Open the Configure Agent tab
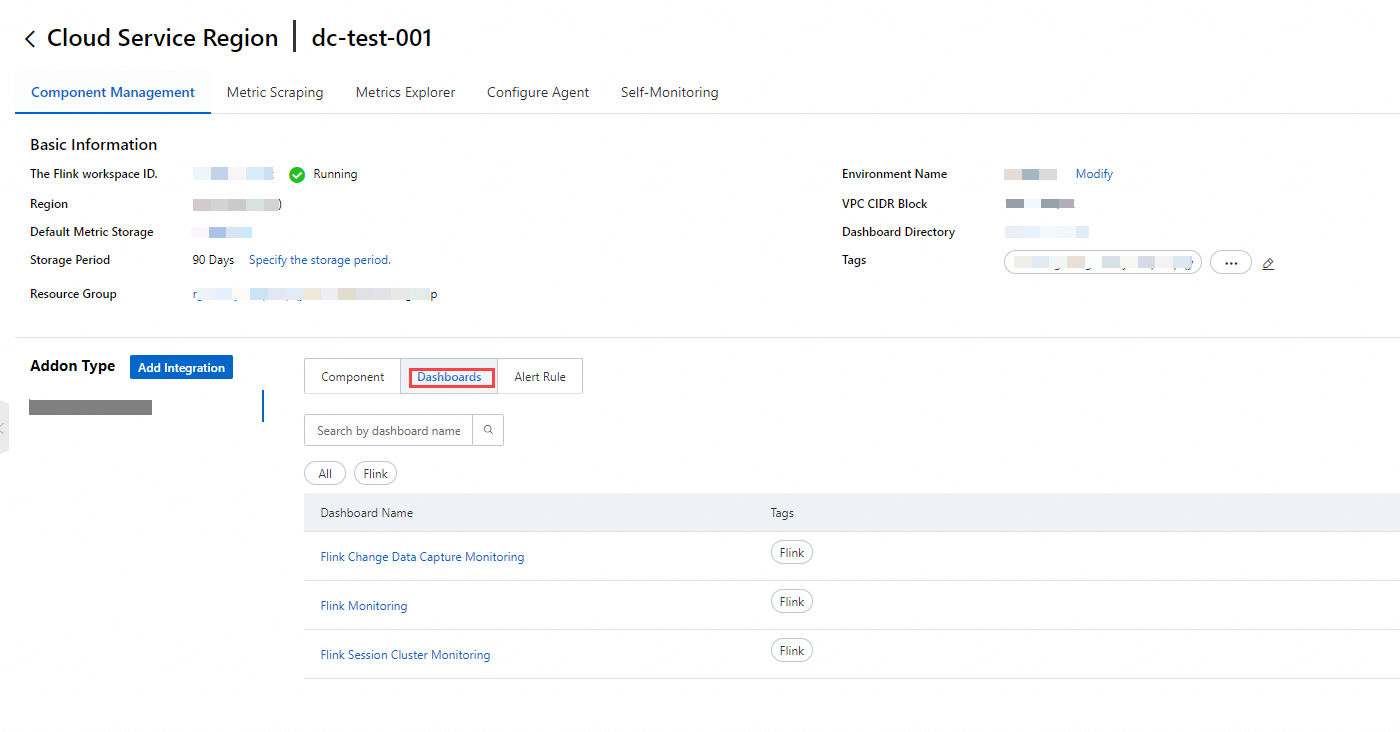This screenshot has width=1400, height=732. [x=538, y=93]
